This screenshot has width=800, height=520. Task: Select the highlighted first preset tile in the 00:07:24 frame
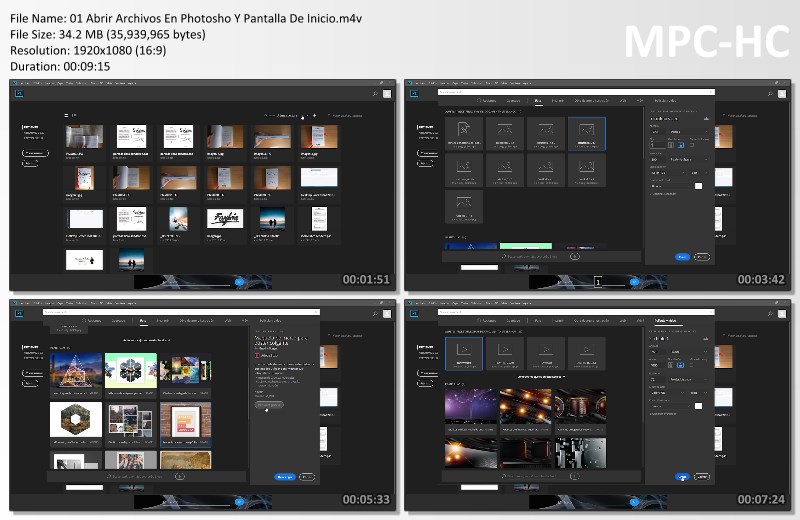point(464,353)
